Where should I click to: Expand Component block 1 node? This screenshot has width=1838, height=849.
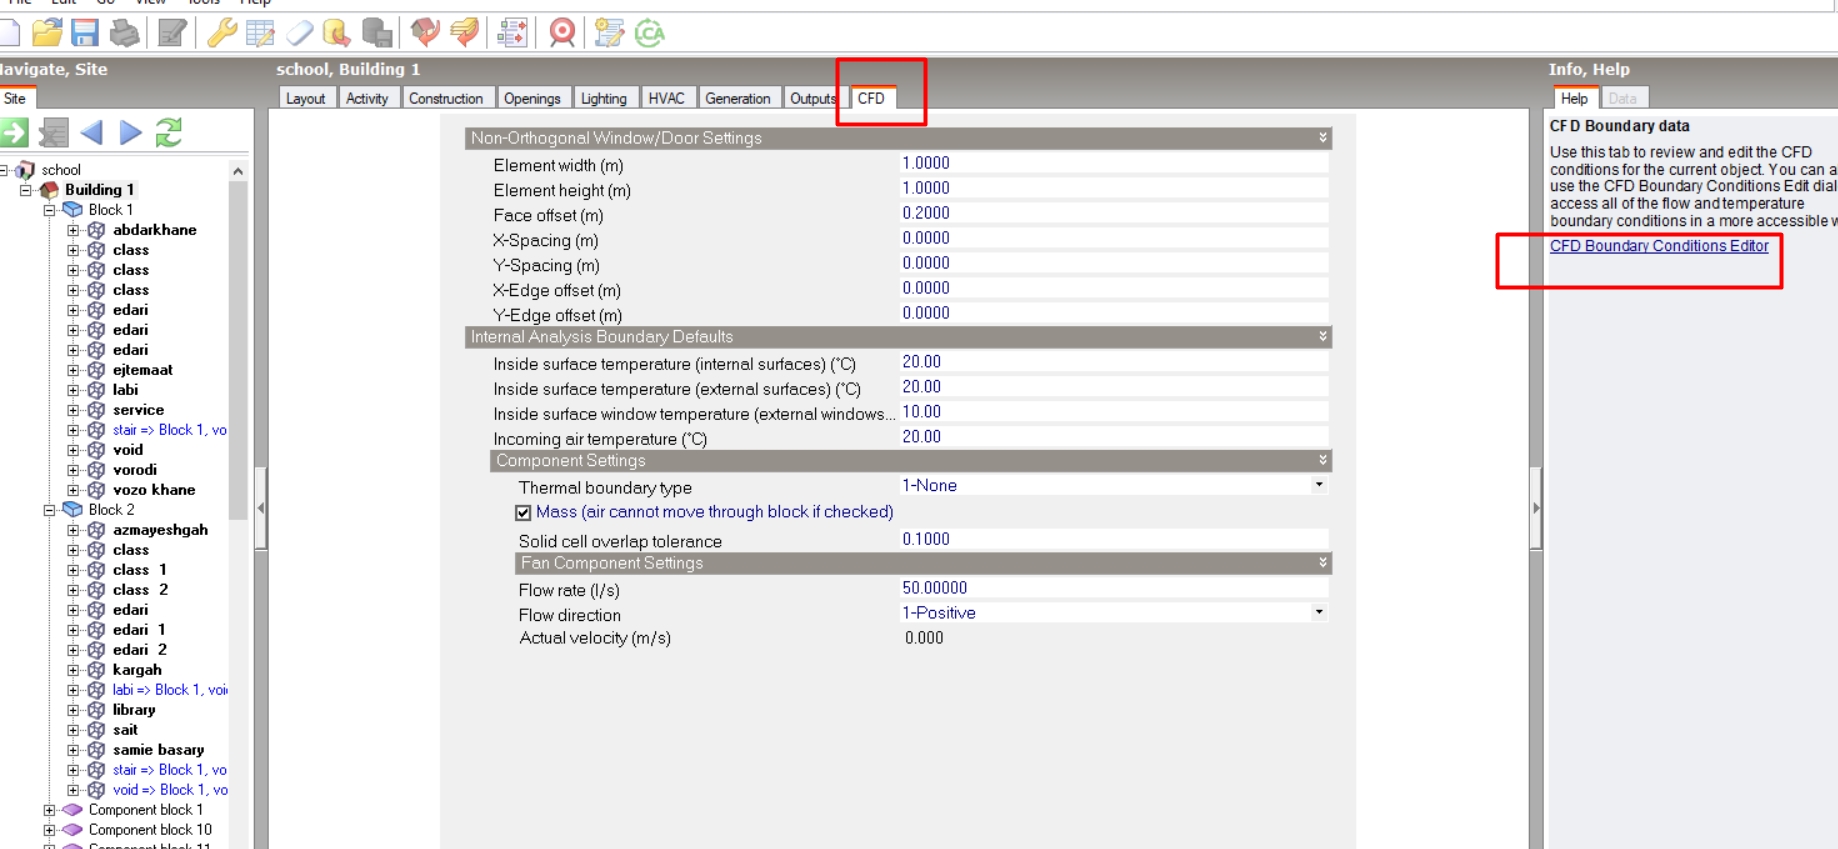[x=49, y=810]
